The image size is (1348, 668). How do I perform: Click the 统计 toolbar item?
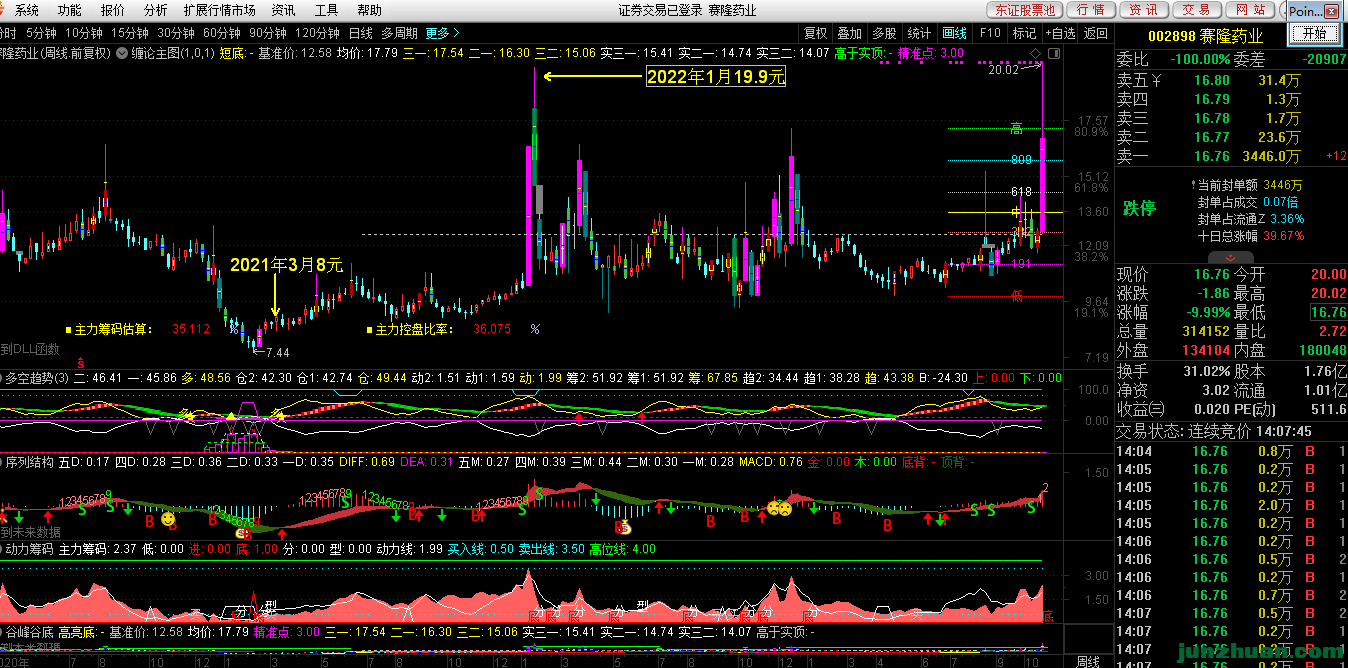(x=919, y=32)
